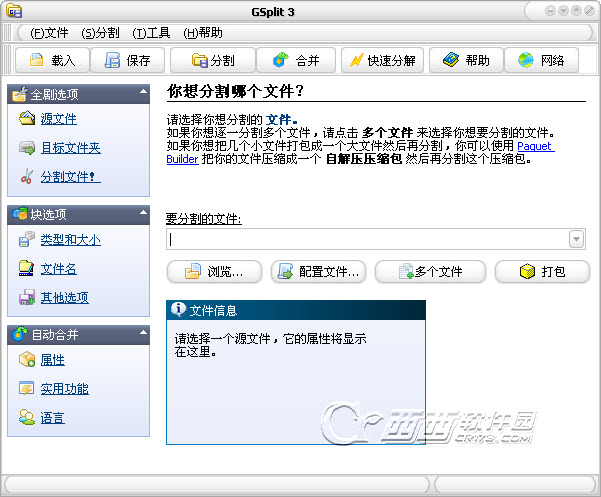The width and height of the screenshot is (601, 497).
Task: Click the users icon beside 语言
Action: [x=27, y=417]
